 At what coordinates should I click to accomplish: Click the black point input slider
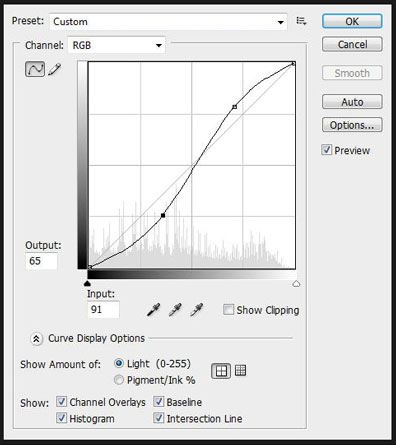pos(87,284)
